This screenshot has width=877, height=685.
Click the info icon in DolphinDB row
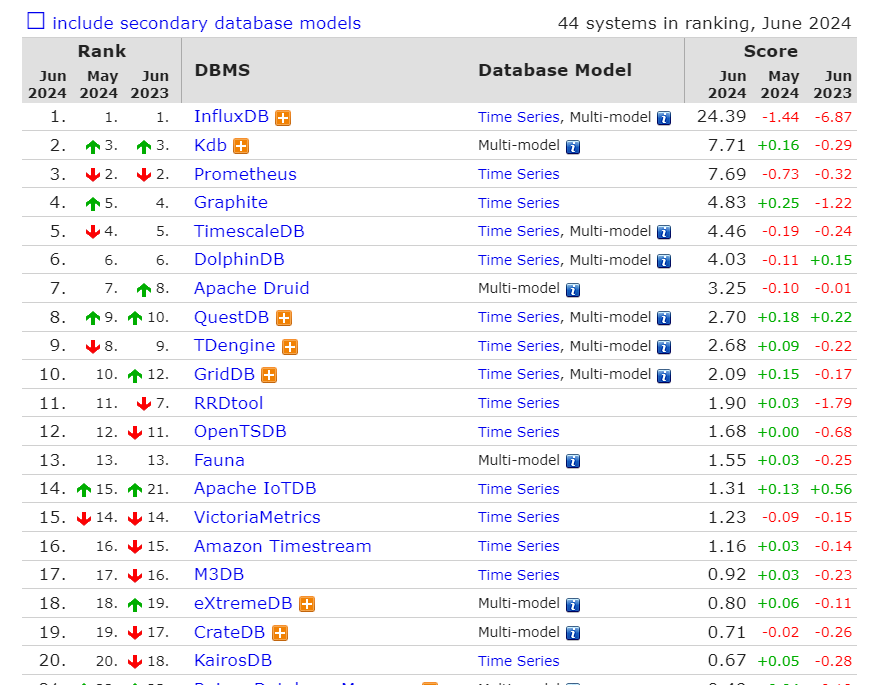point(664,261)
